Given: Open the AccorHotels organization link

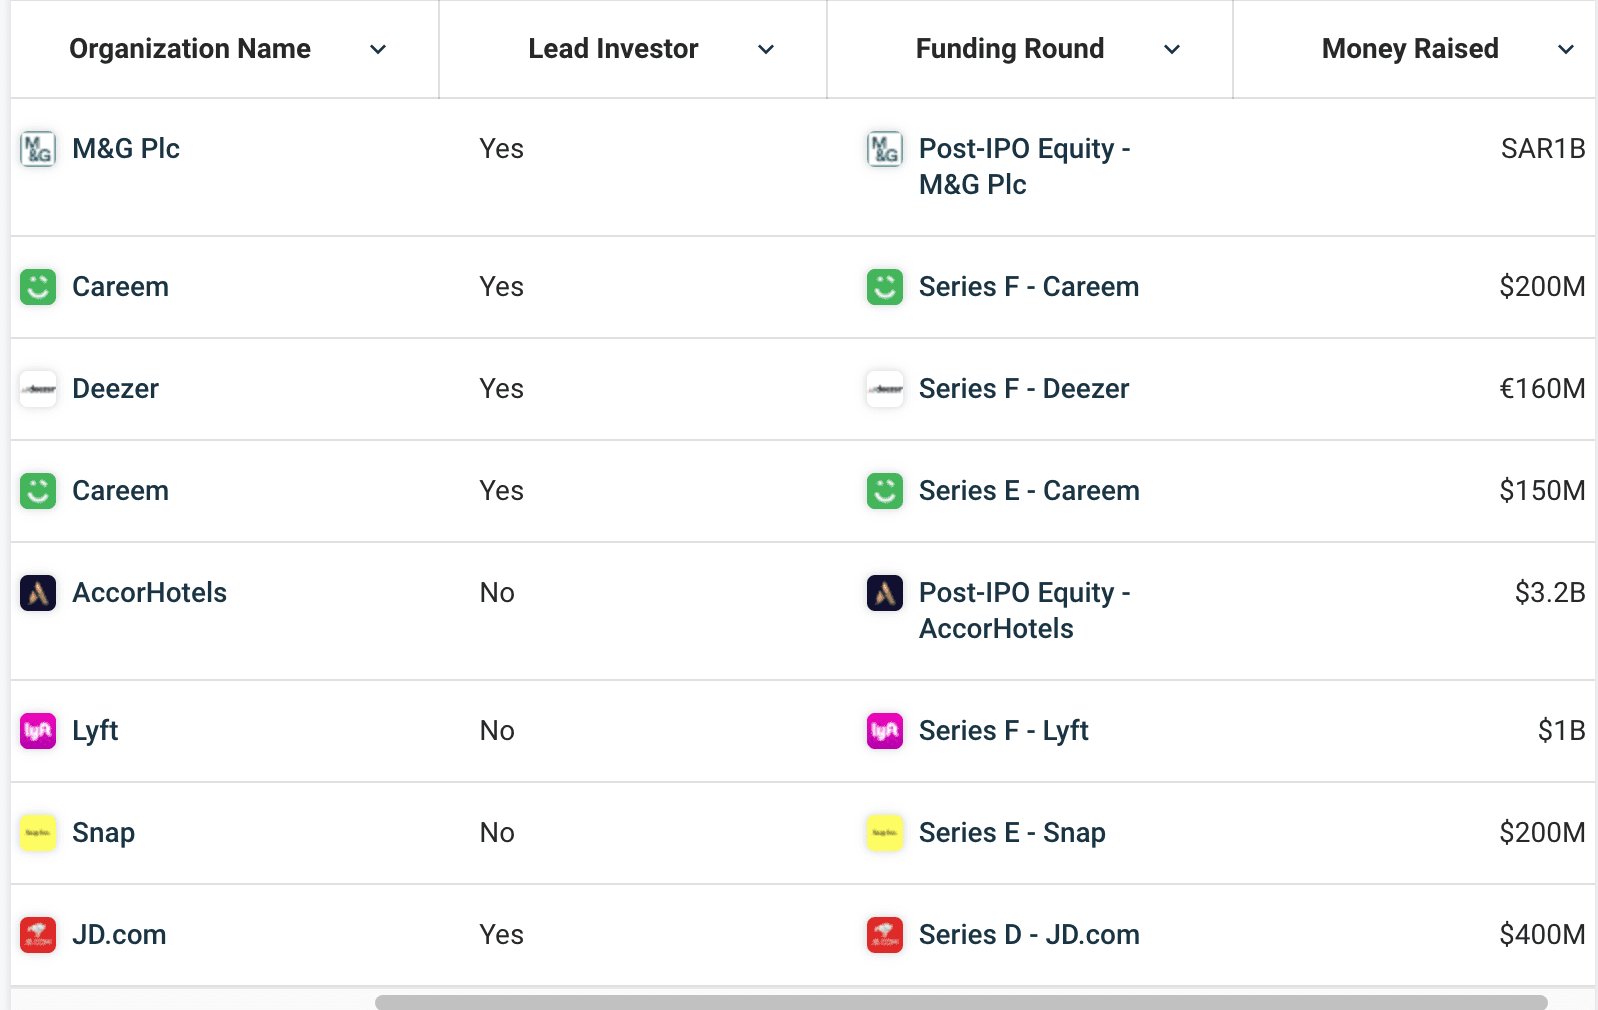Looking at the screenshot, I should (149, 593).
